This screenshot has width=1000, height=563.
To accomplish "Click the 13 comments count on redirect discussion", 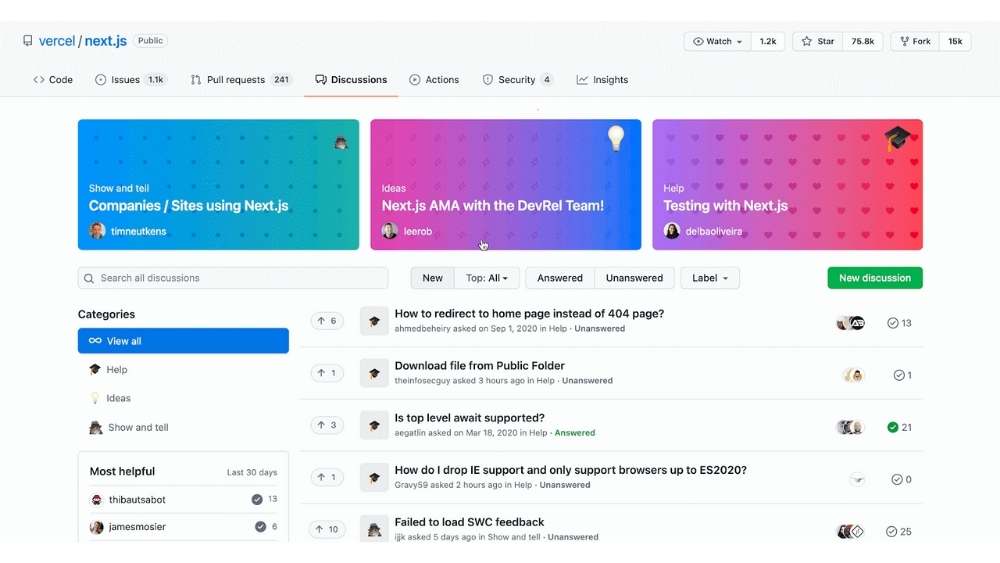I will click(x=899, y=323).
